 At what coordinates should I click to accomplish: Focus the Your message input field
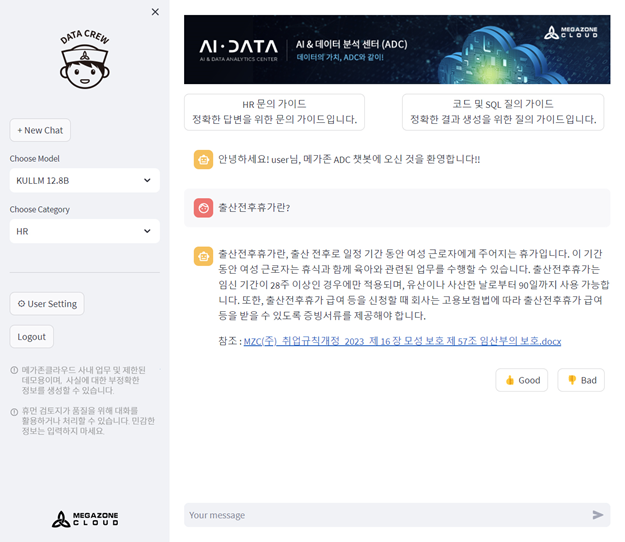(385, 515)
